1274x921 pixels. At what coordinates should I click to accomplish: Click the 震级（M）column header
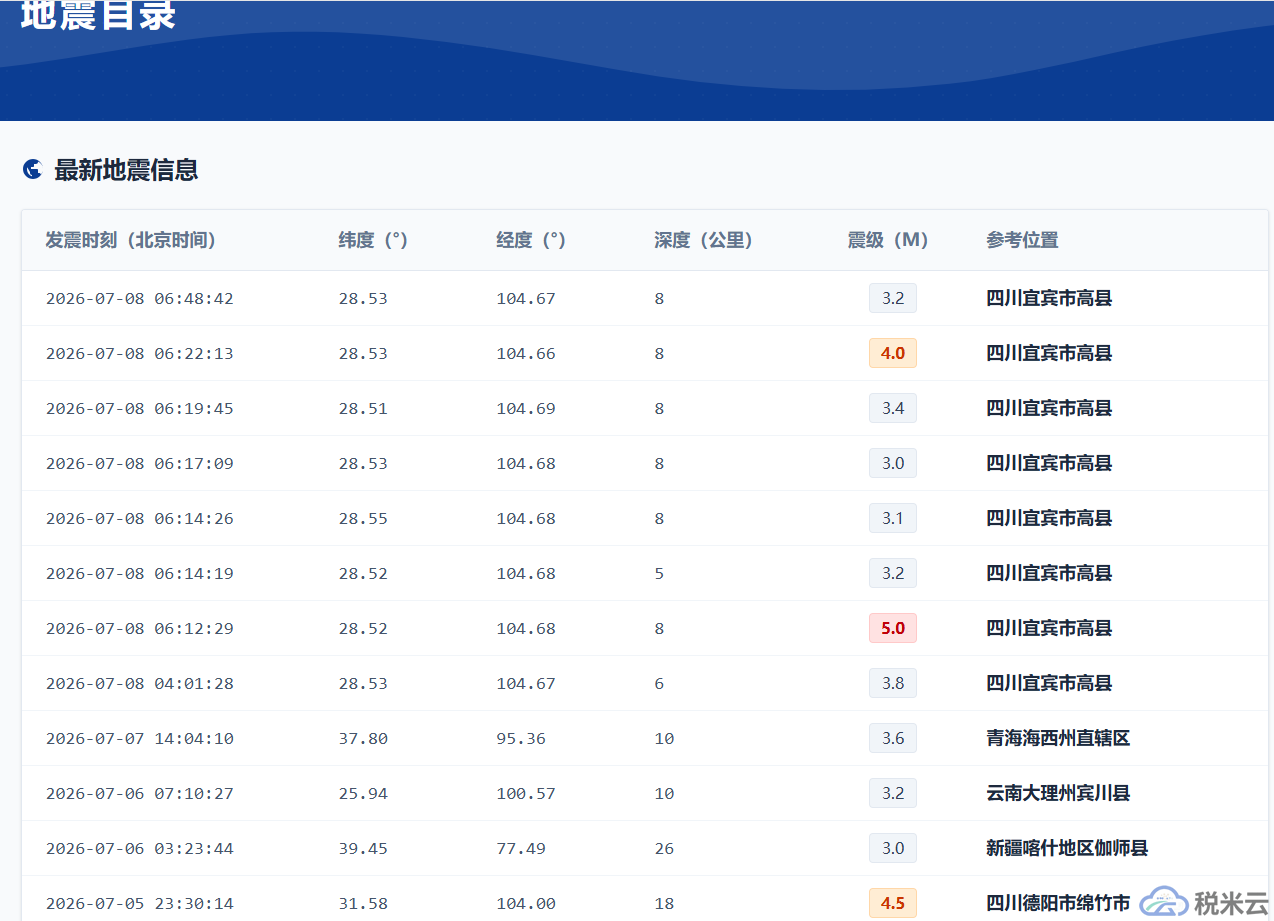888,240
